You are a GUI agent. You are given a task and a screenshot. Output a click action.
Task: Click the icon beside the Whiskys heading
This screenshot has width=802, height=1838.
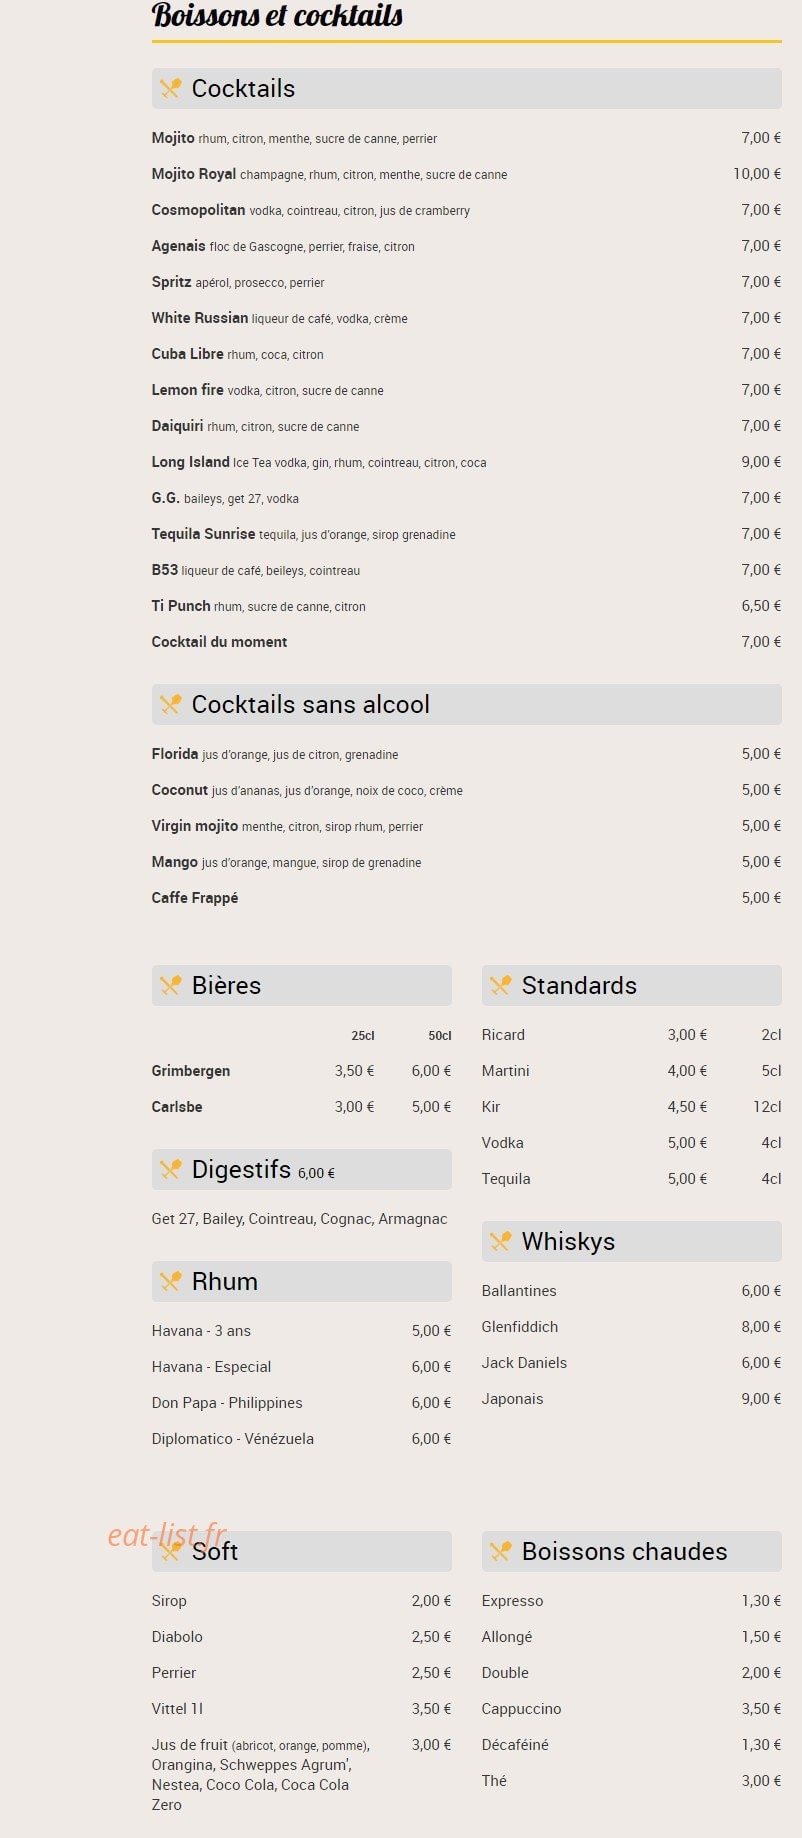[x=501, y=1242]
